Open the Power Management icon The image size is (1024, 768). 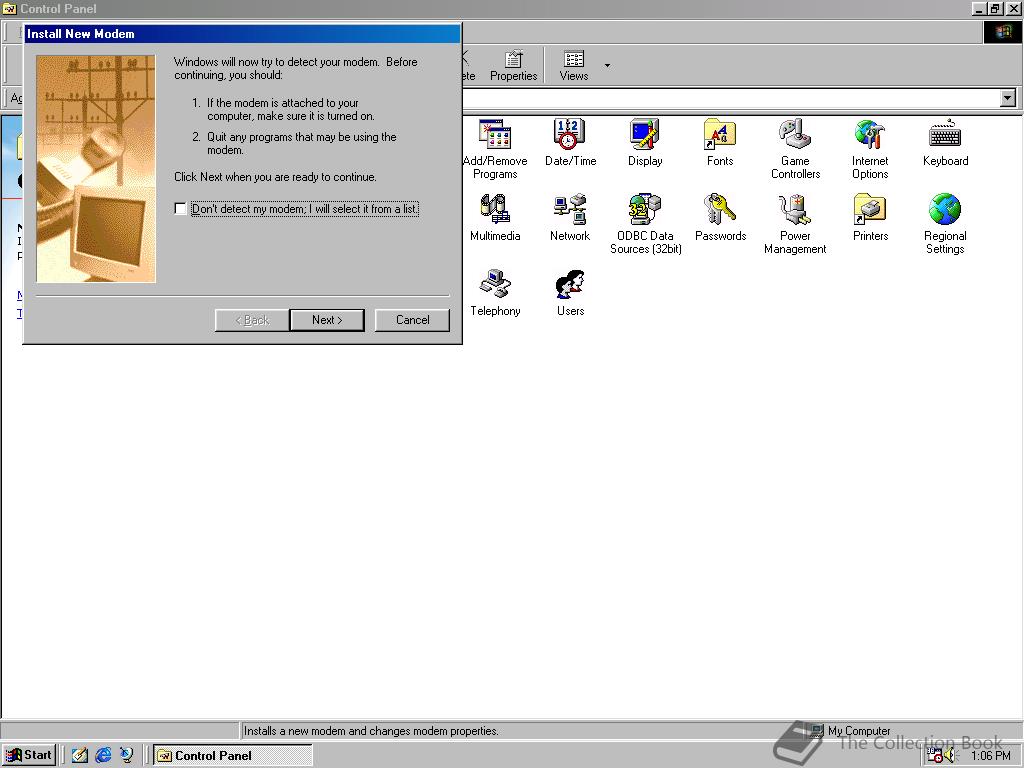[x=795, y=224]
